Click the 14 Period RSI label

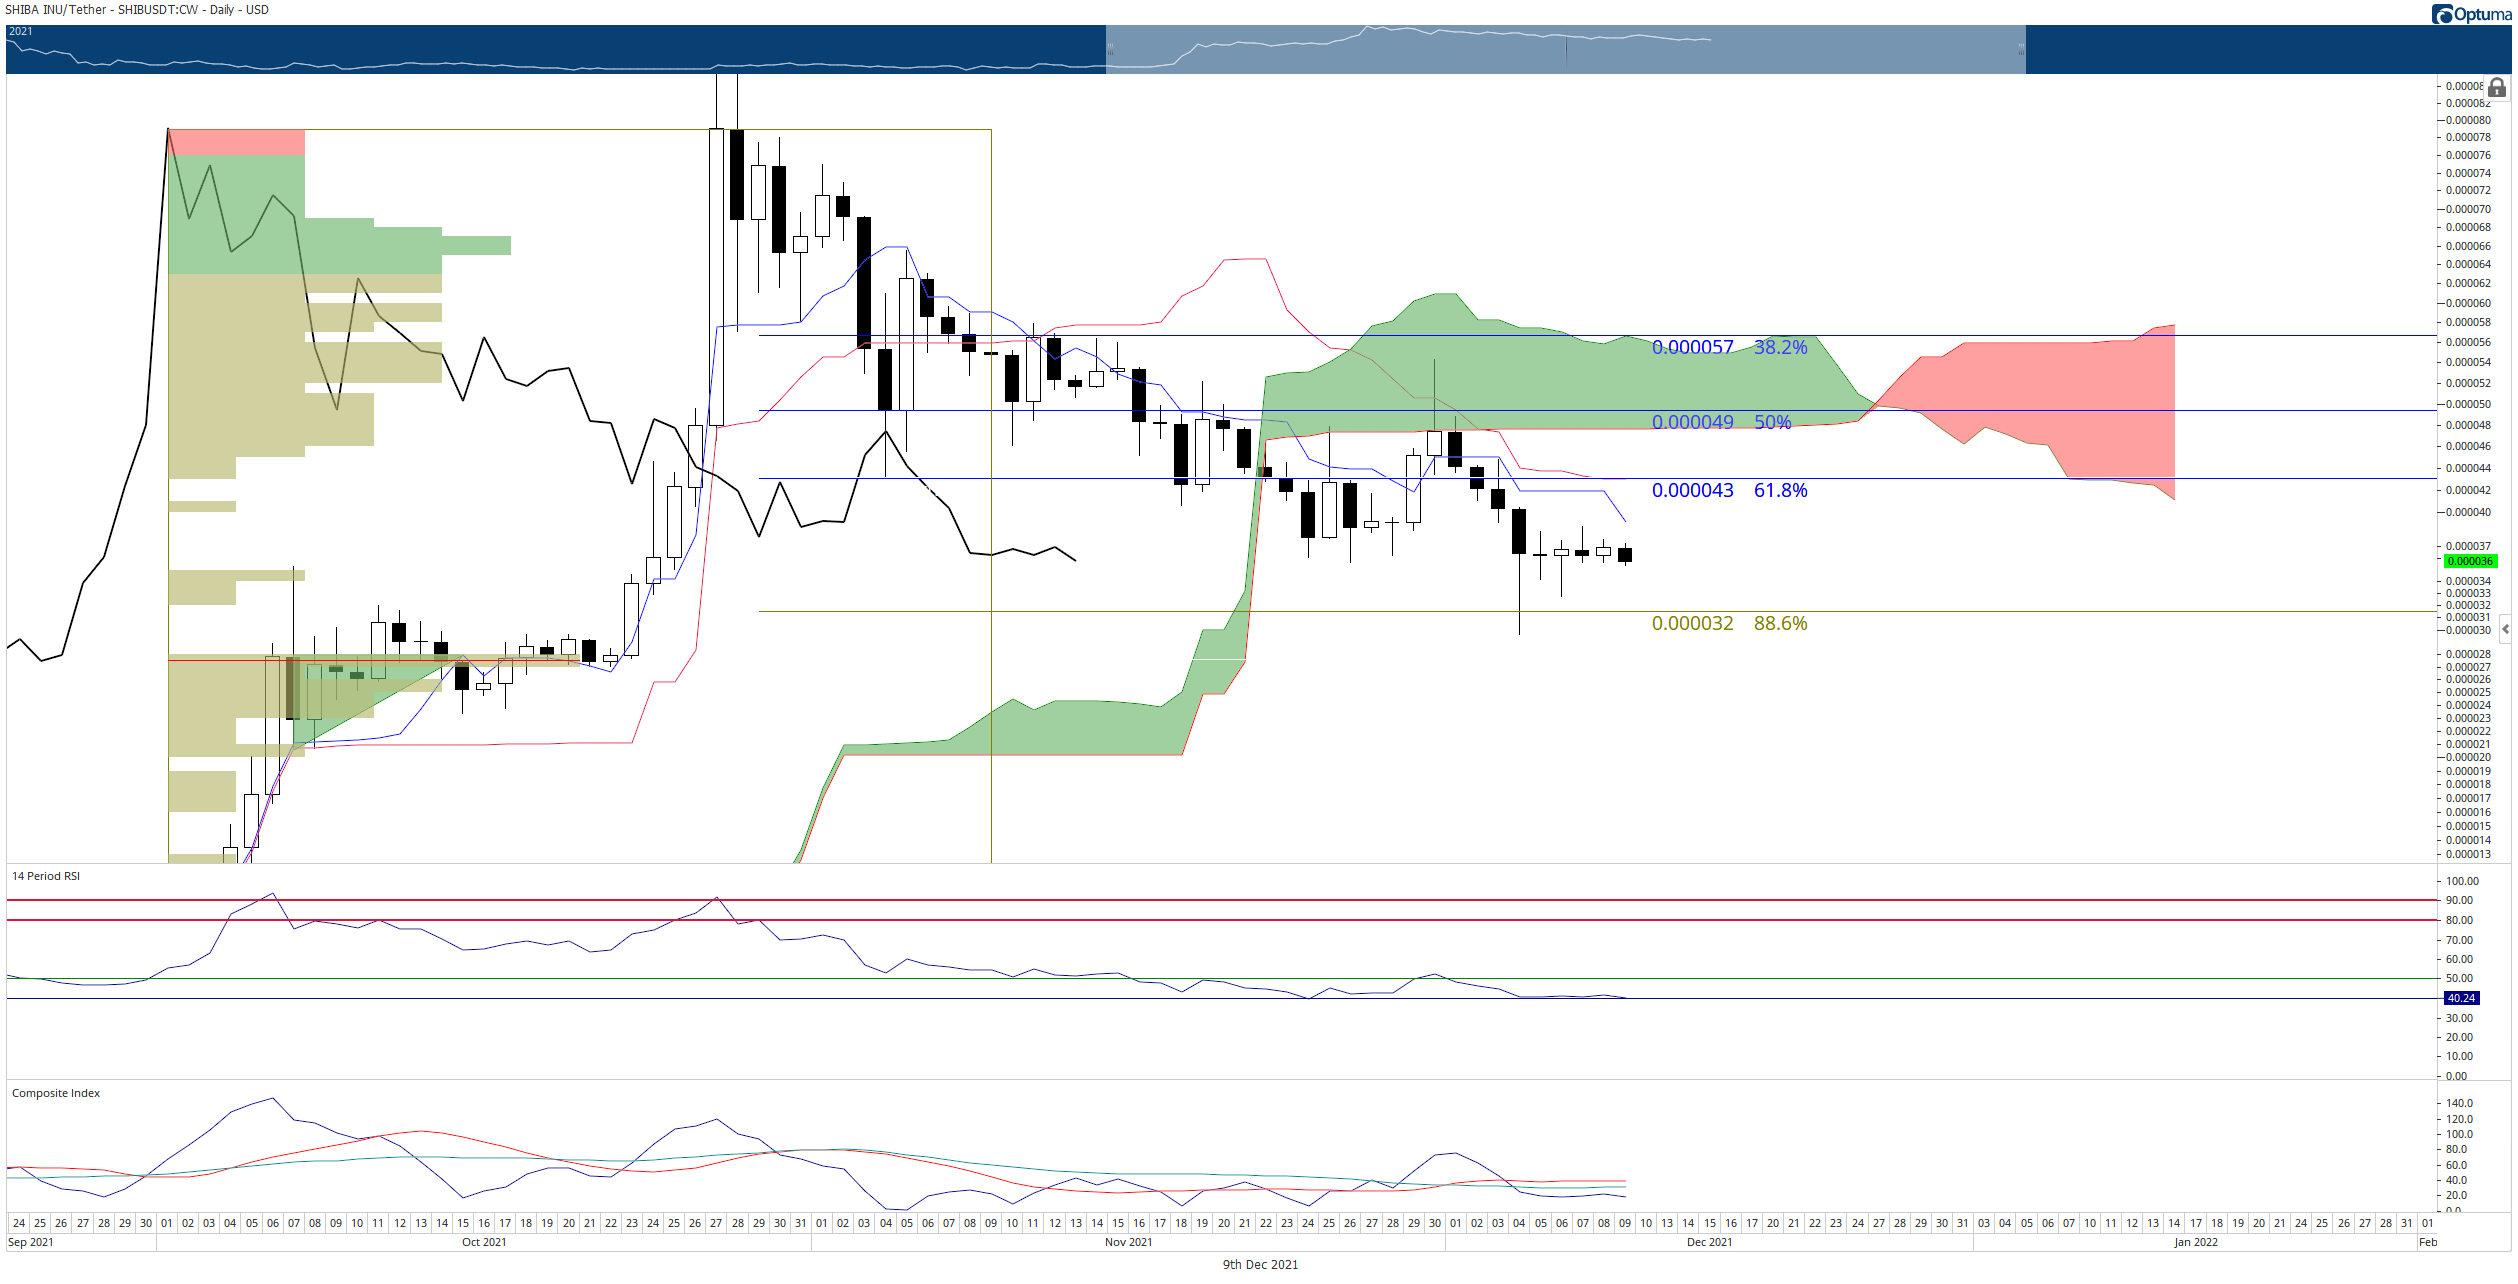pos(46,876)
